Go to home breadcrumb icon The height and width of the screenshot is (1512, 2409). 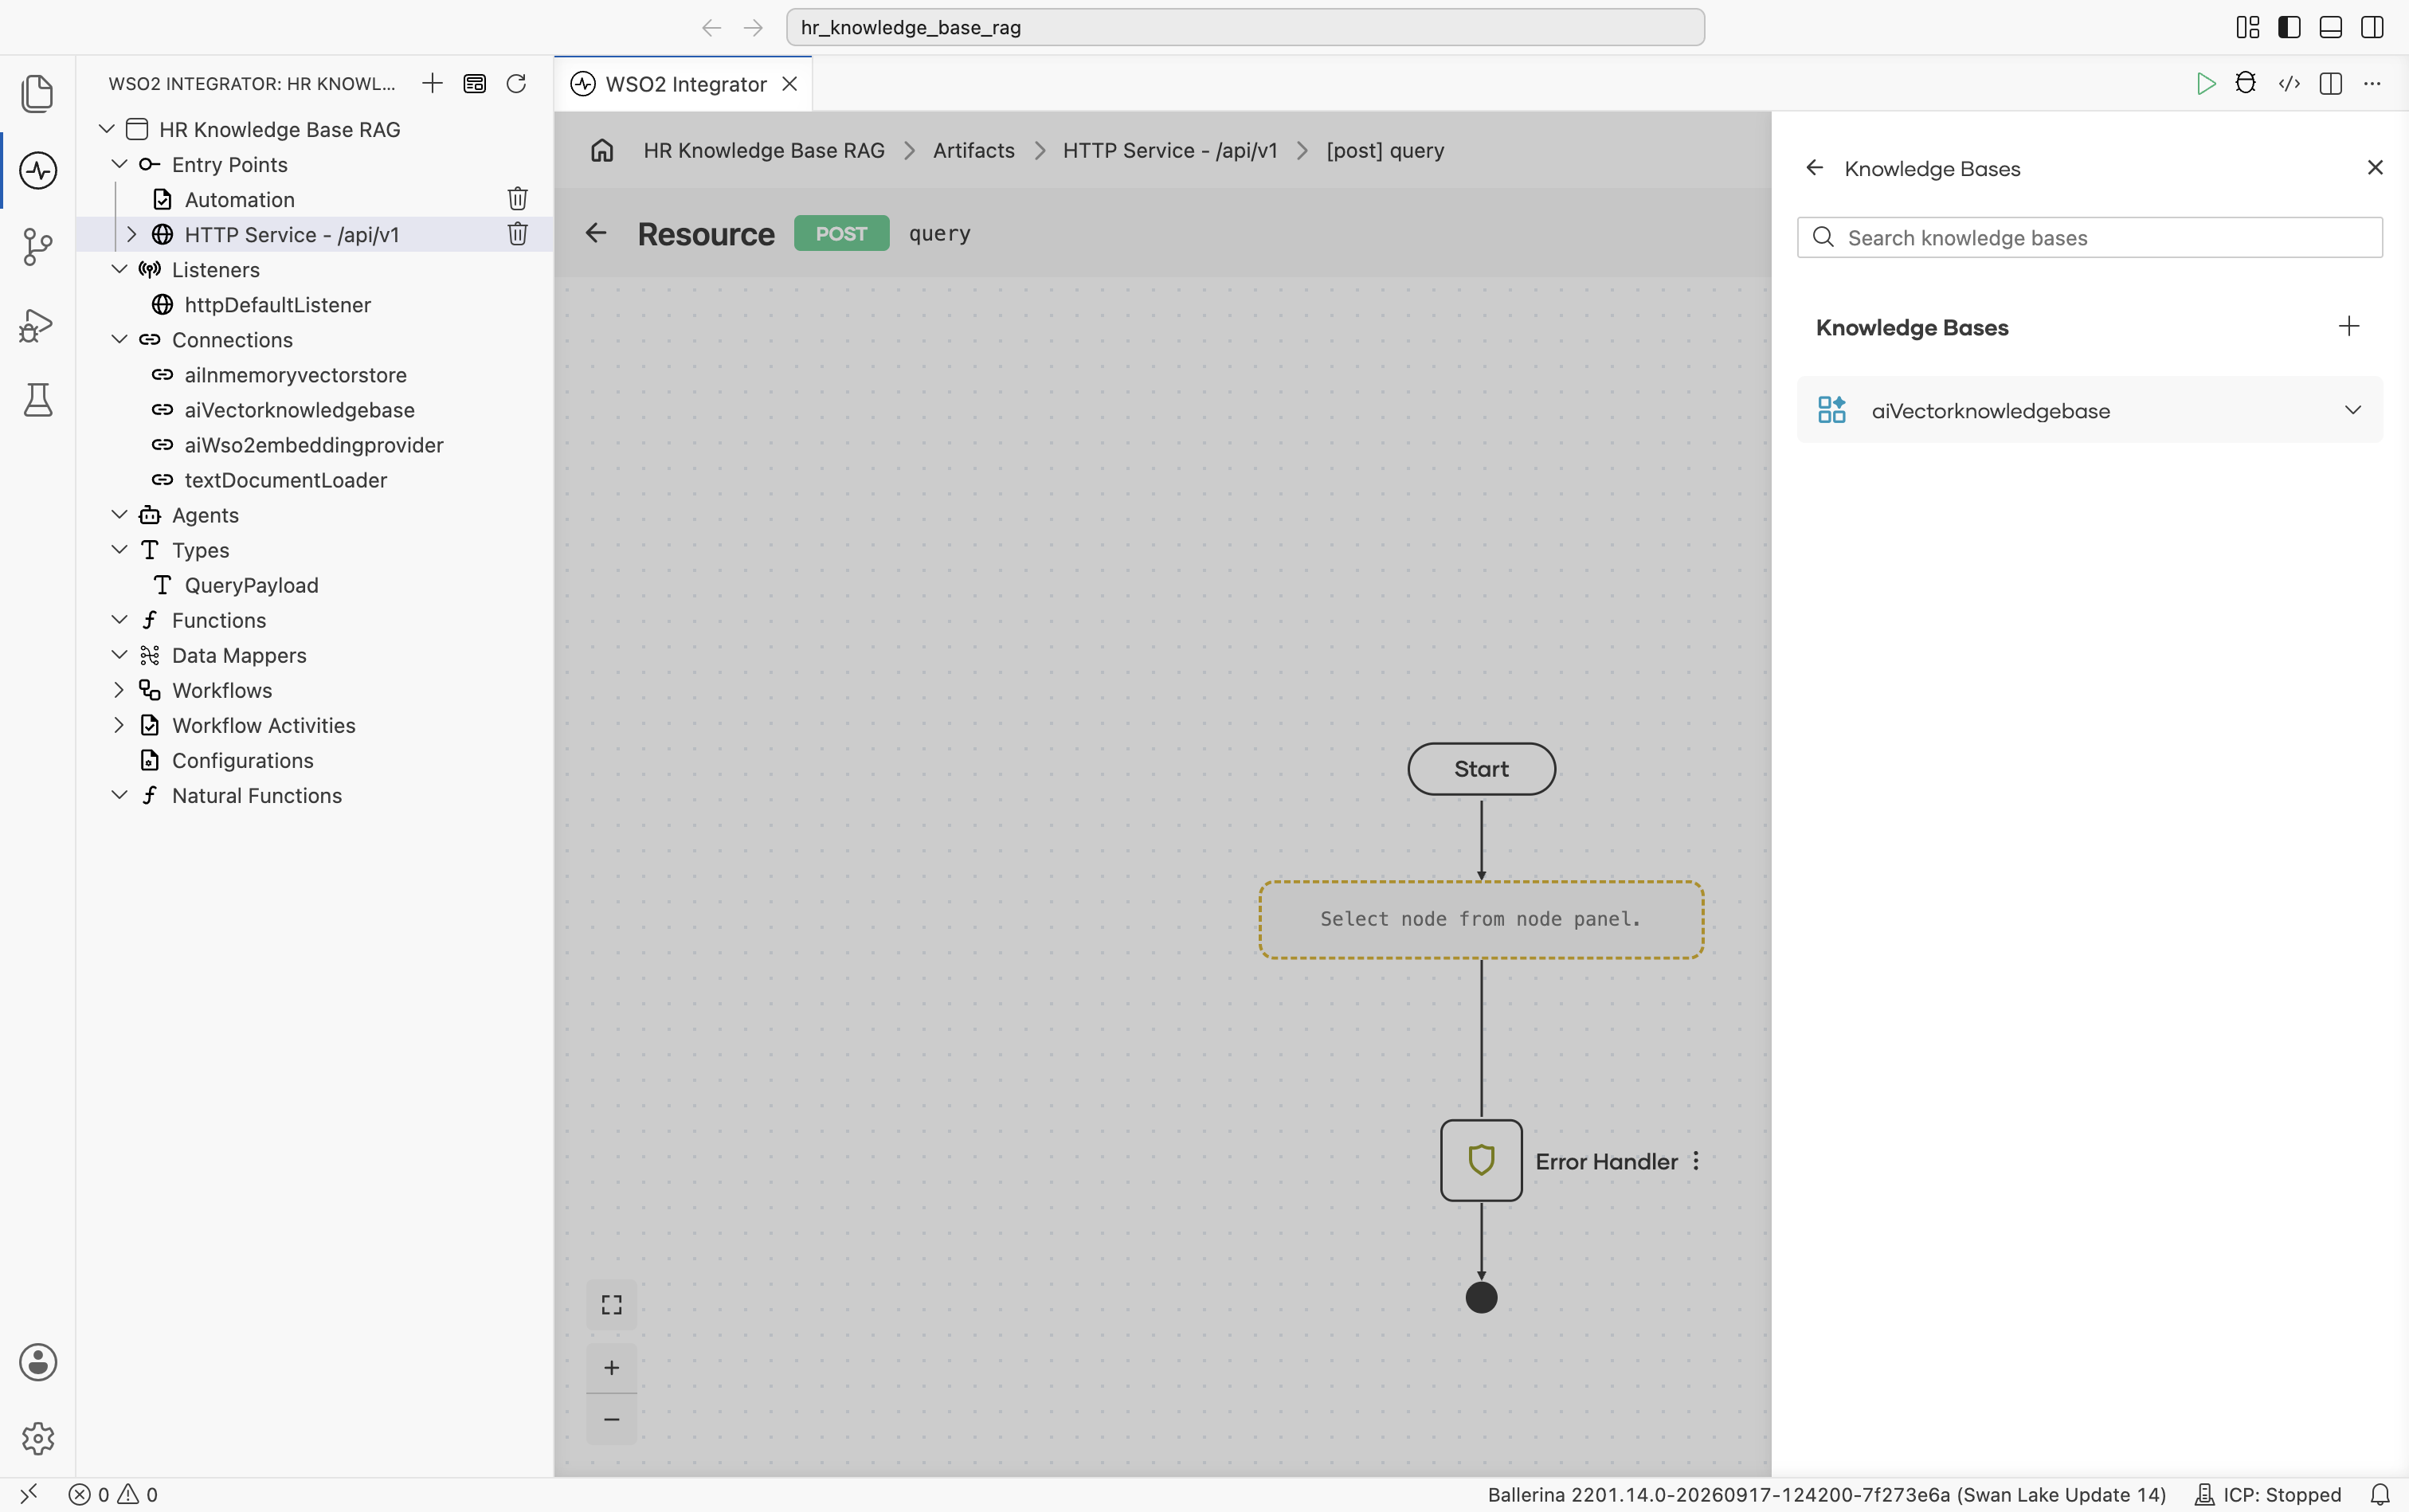click(602, 150)
